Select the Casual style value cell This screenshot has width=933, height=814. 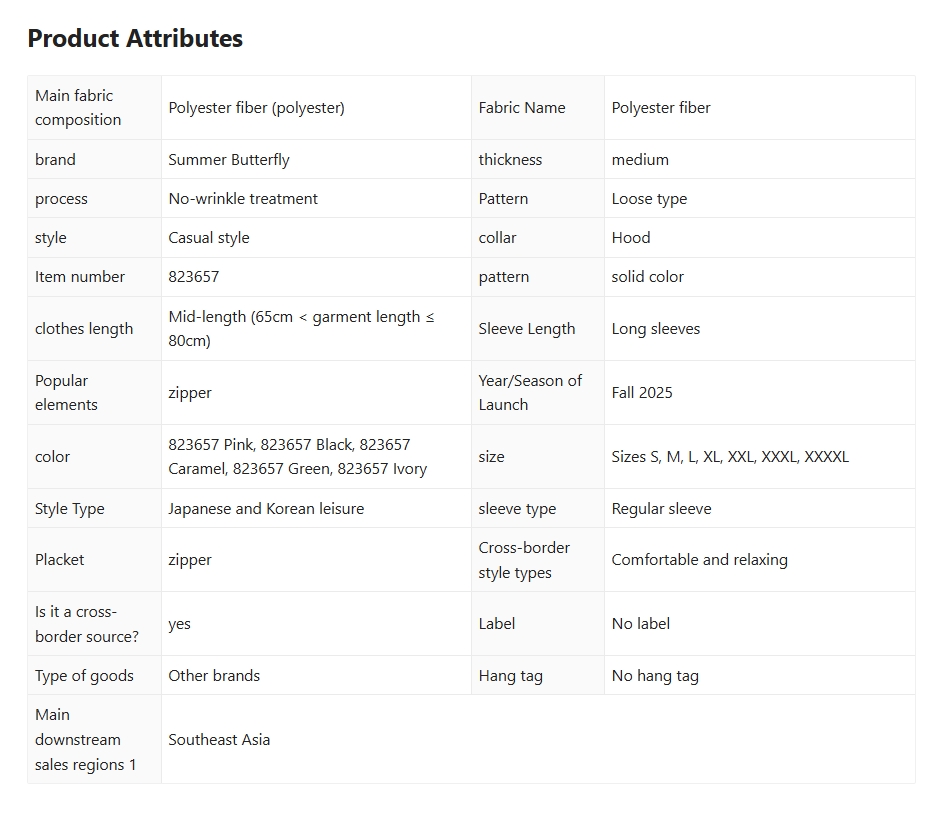point(209,238)
